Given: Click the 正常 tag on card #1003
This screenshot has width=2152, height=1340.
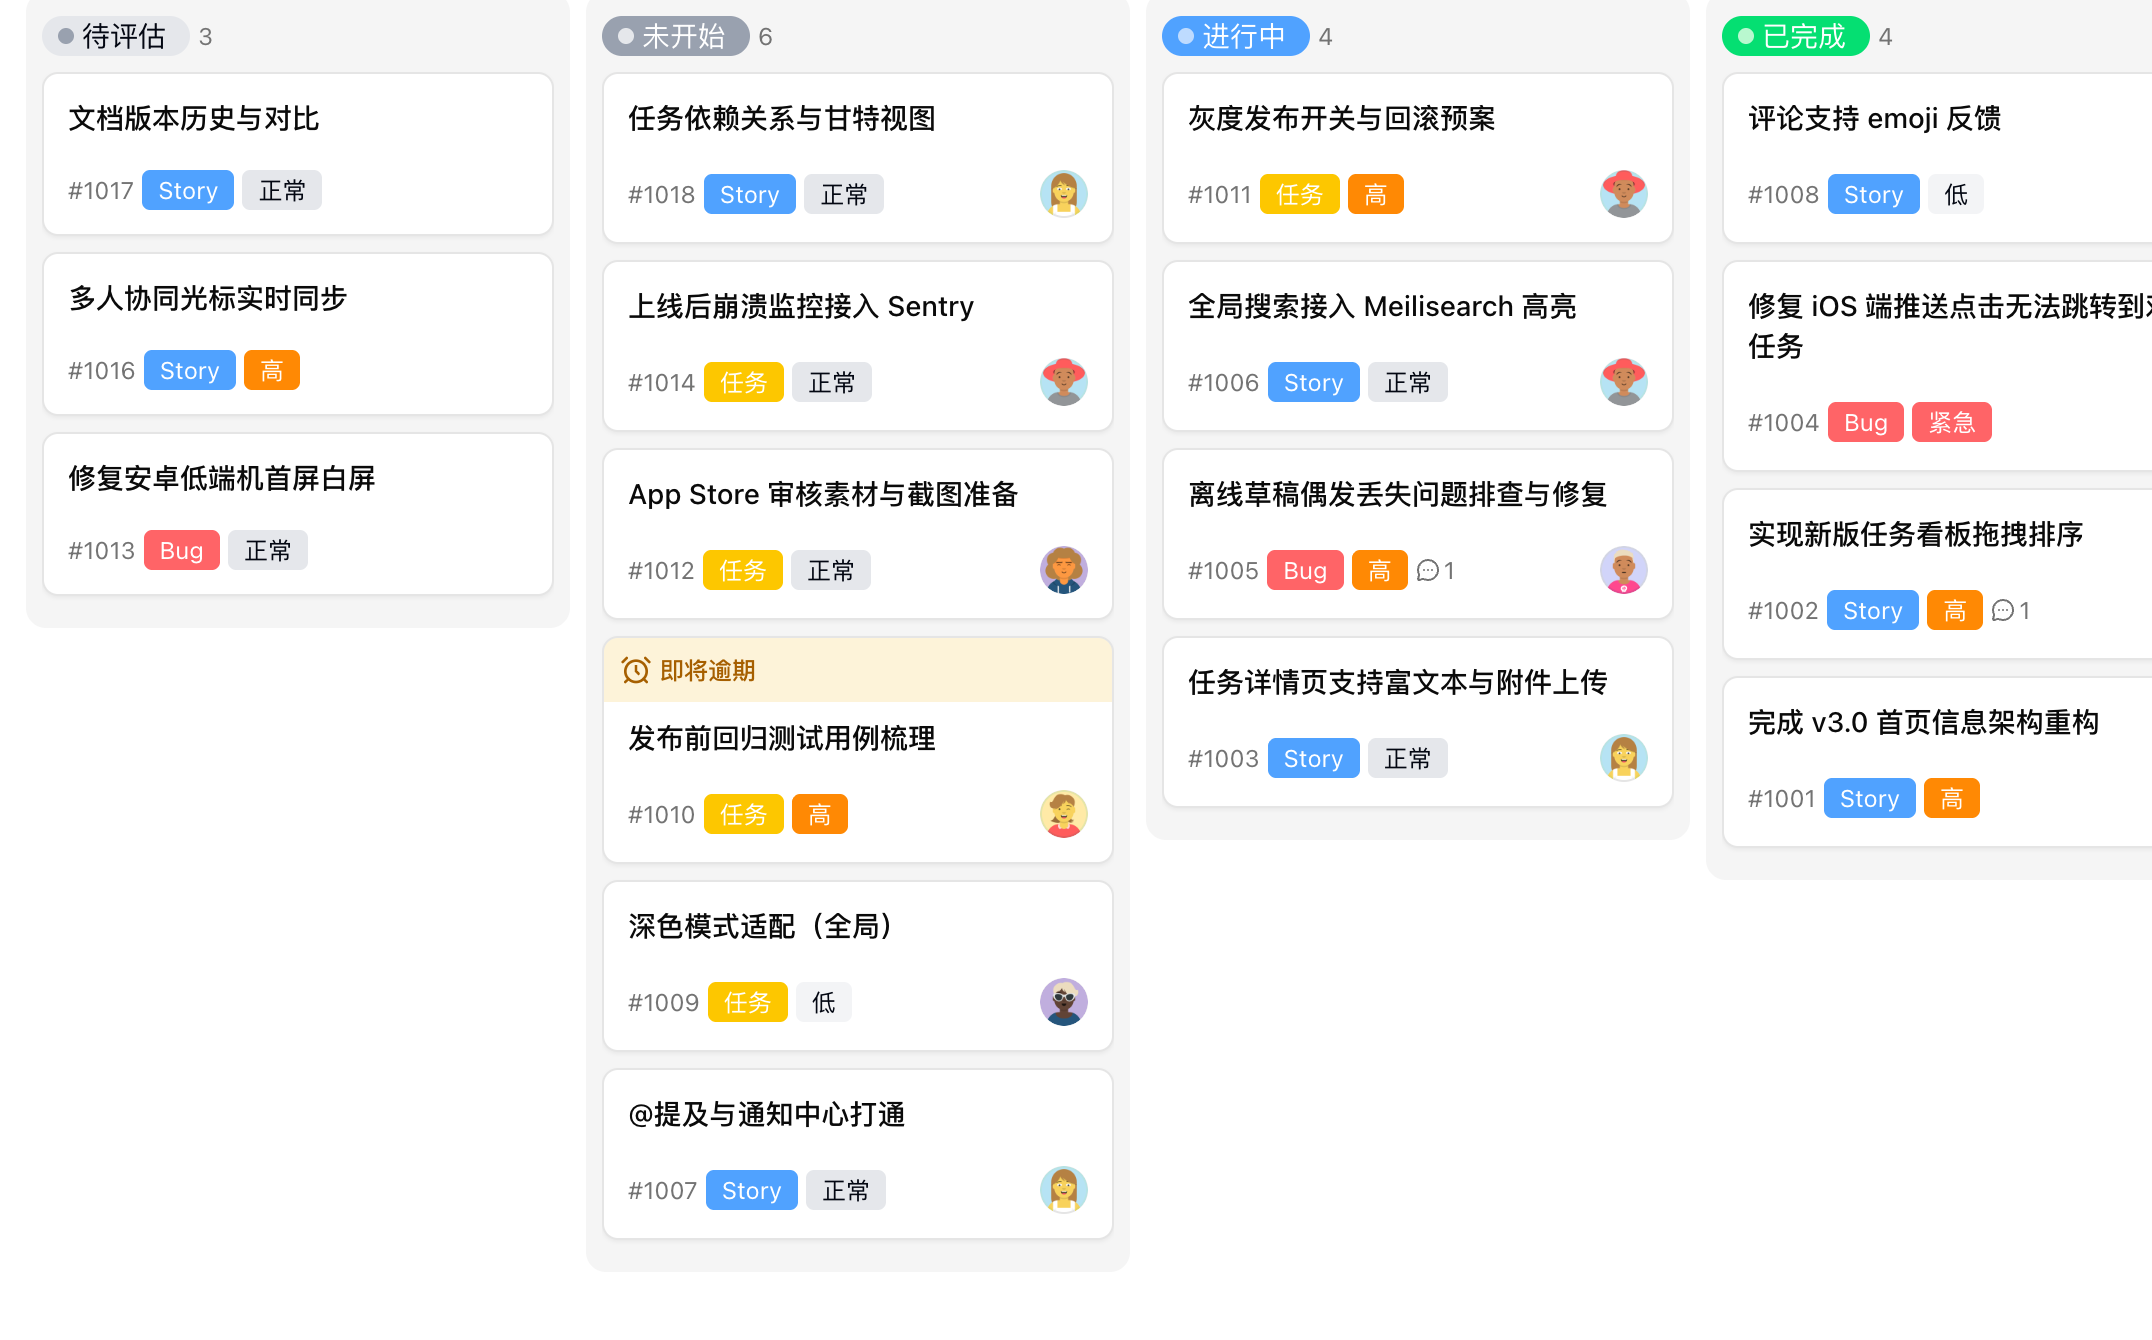Looking at the screenshot, I should (1408, 758).
